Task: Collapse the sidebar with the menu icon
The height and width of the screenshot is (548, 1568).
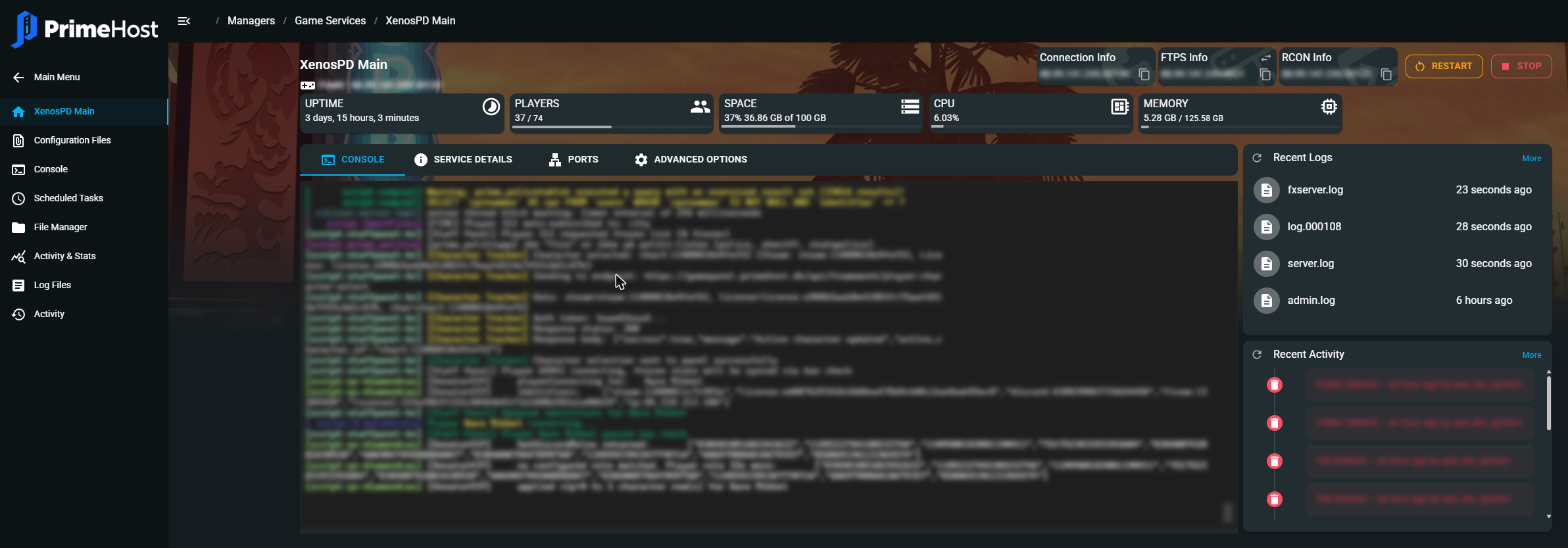Action: (x=184, y=20)
